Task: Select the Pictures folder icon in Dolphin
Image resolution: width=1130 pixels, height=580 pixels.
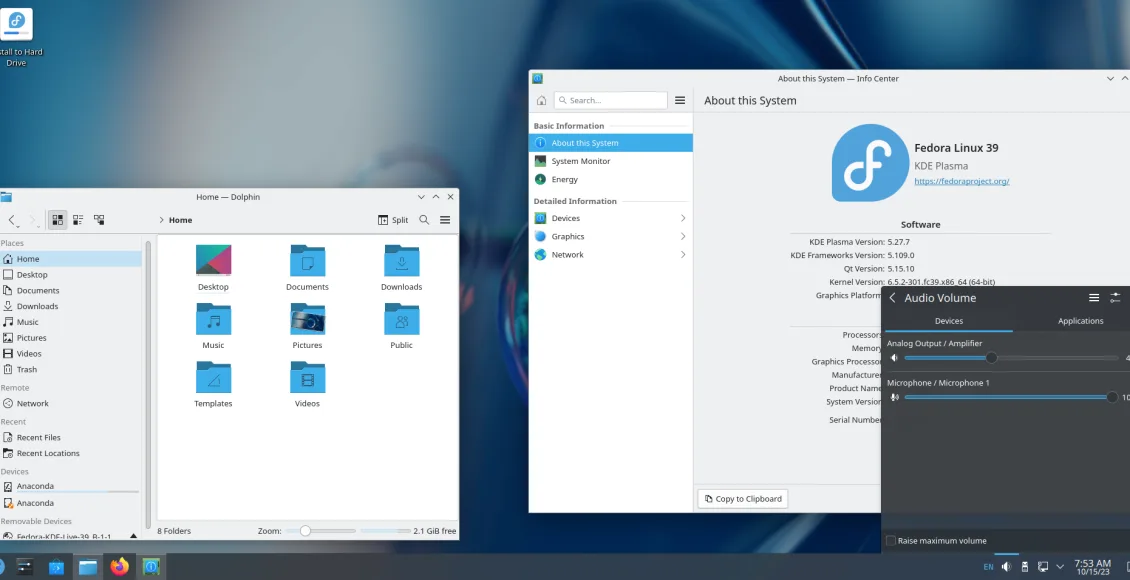Action: (307, 319)
